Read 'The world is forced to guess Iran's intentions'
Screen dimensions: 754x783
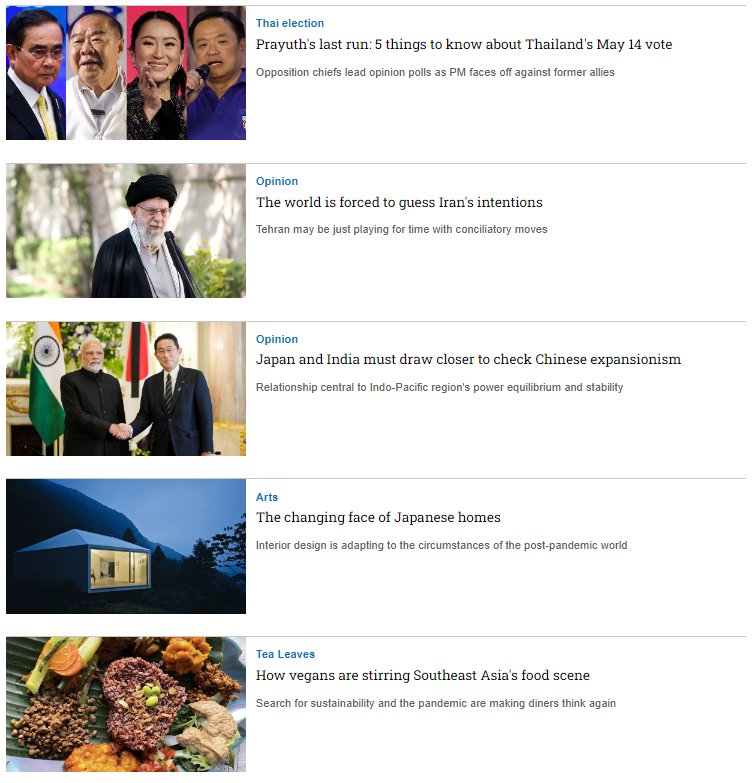399,202
